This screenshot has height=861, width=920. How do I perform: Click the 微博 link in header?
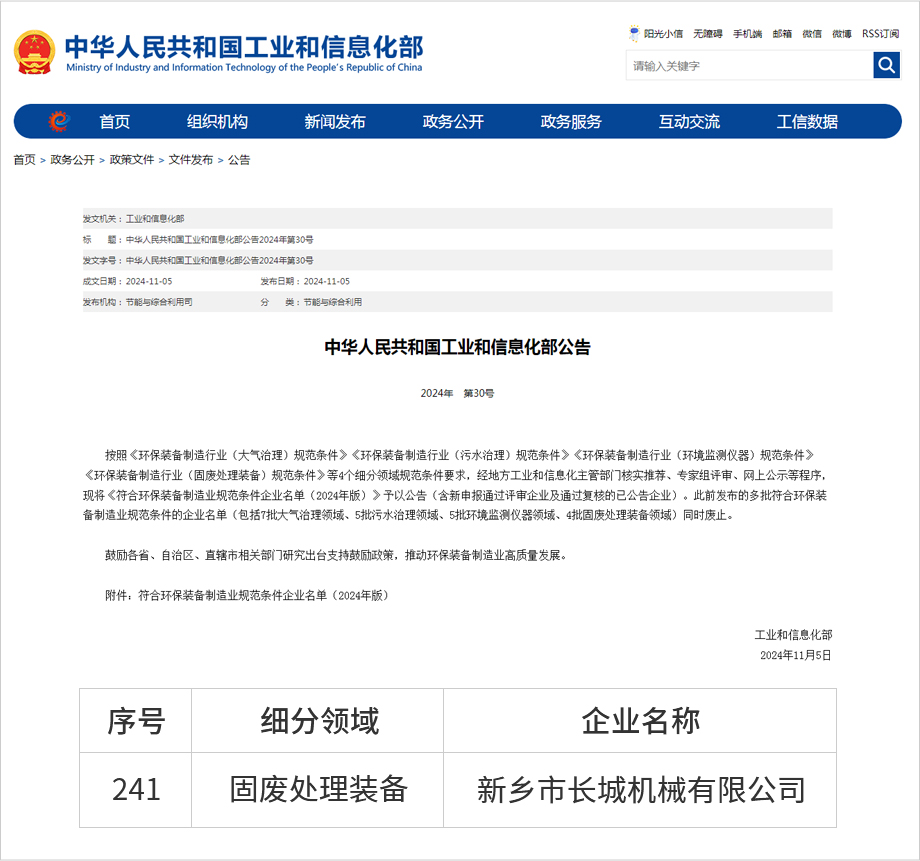pos(842,34)
